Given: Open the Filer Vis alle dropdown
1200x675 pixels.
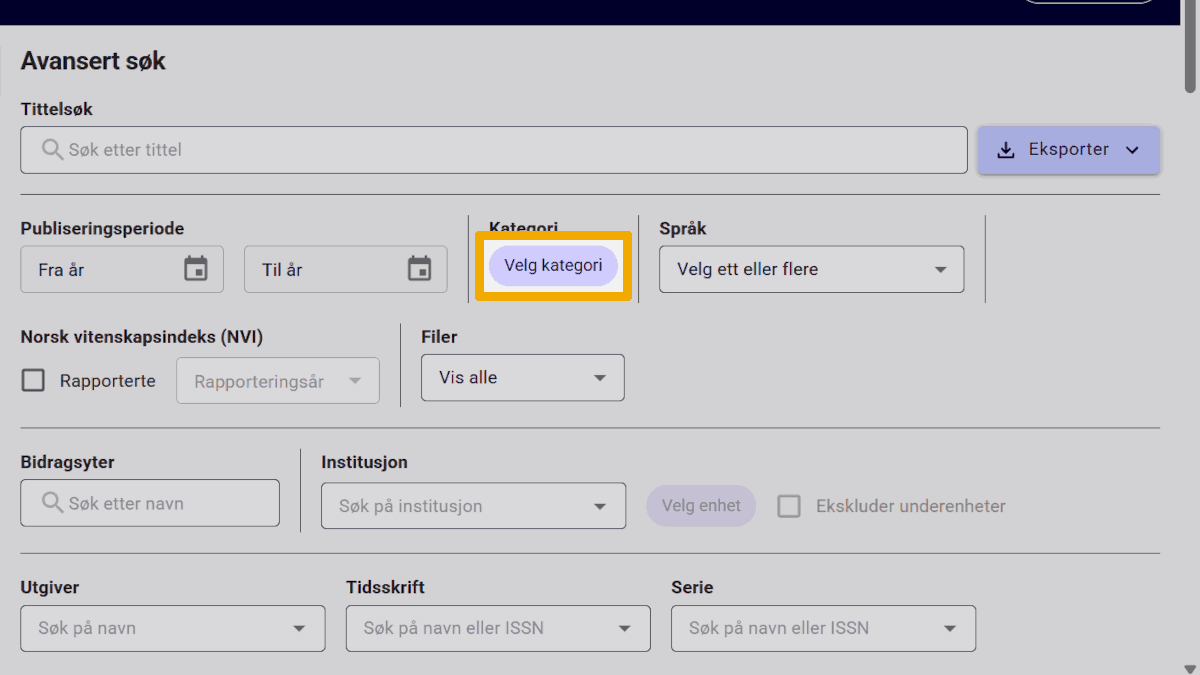Looking at the screenshot, I should [x=523, y=378].
